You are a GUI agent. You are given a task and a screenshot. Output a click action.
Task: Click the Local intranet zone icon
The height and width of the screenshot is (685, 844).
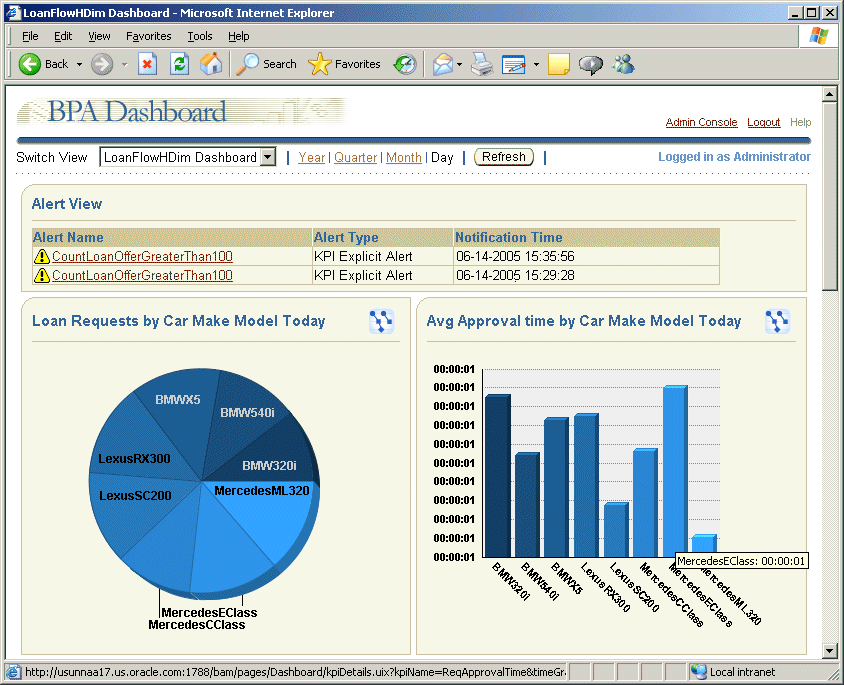698,672
